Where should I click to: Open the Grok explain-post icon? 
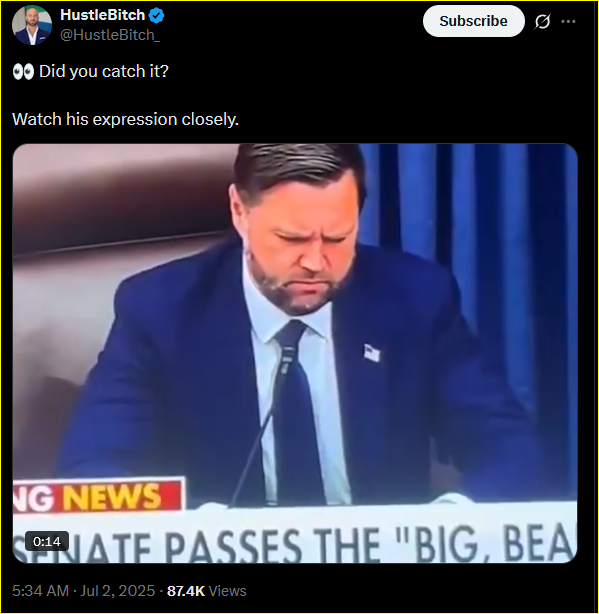pyautogui.click(x=542, y=21)
